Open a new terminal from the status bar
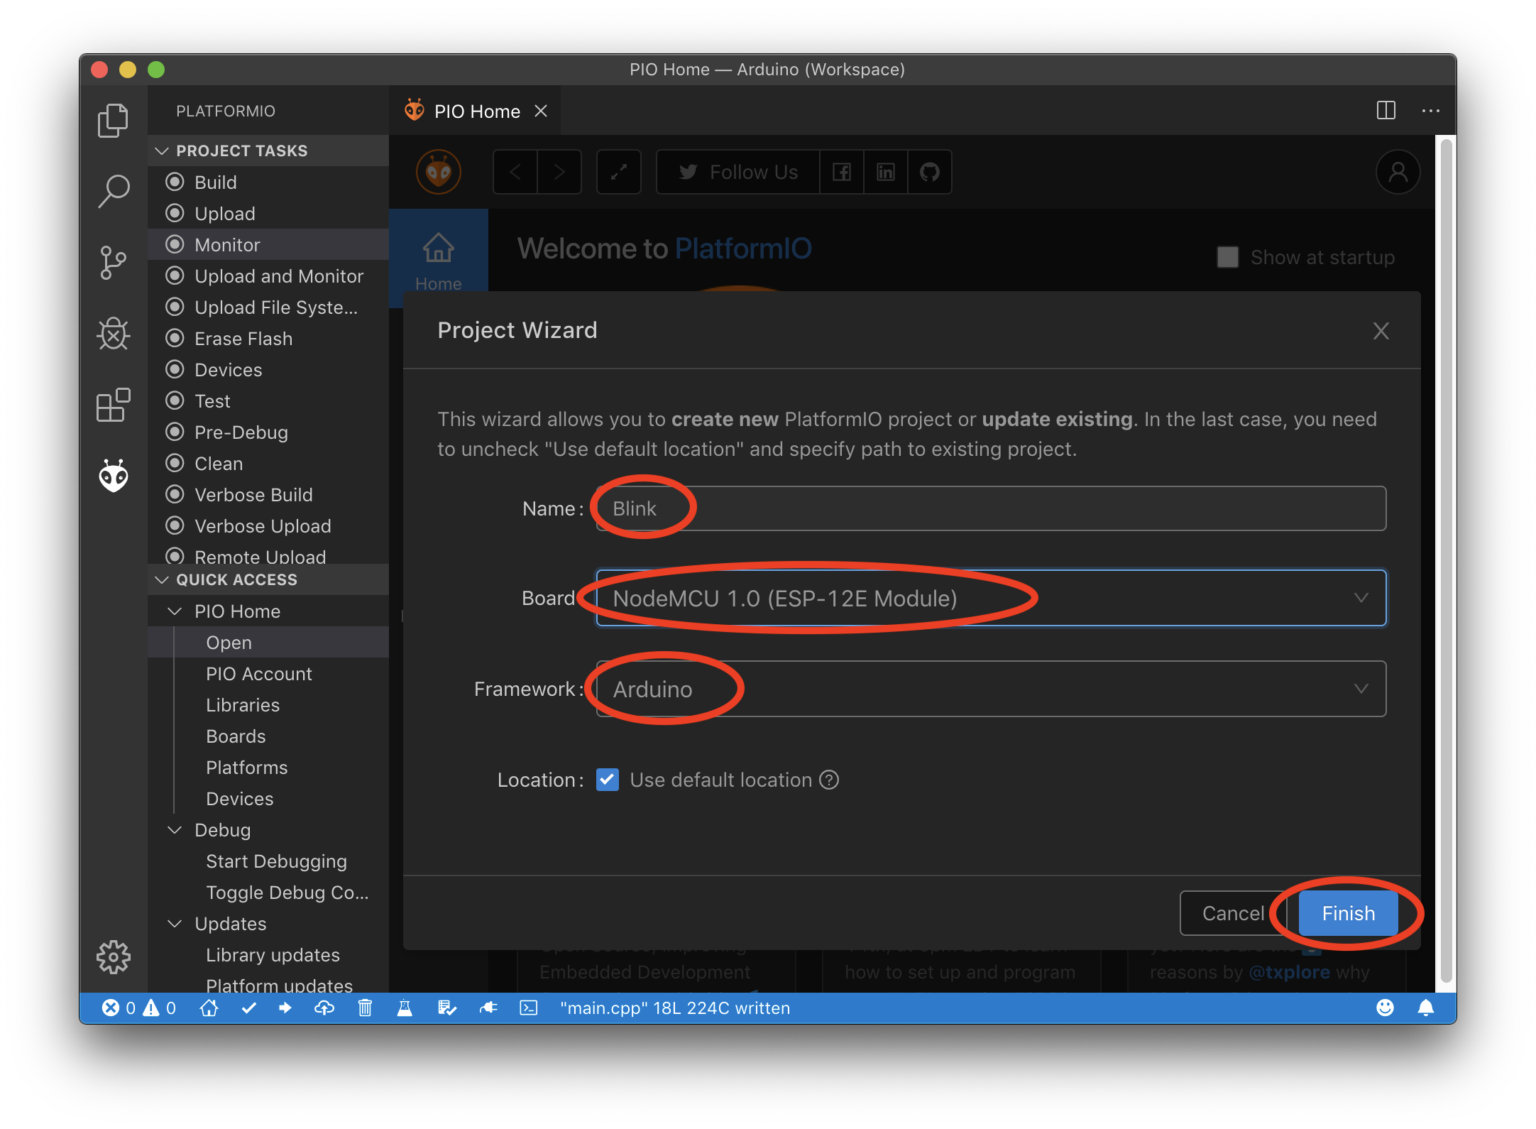This screenshot has height=1129, width=1536. click(527, 1008)
